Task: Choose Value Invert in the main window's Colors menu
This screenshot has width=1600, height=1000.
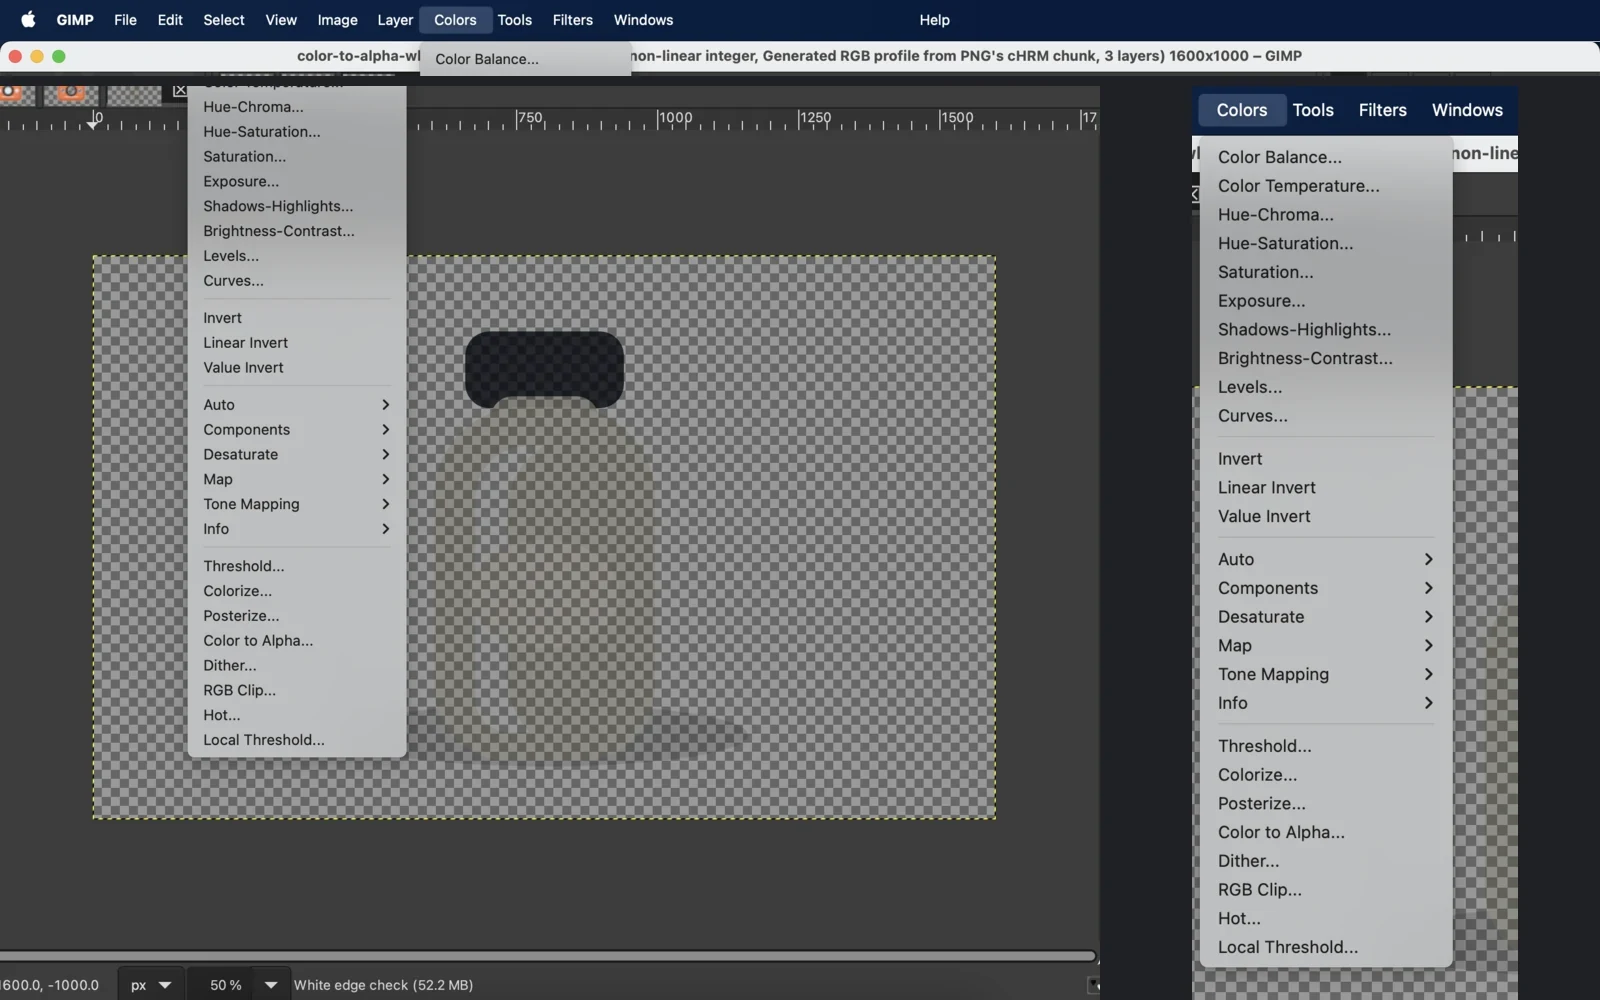Action: pos(297,368)
